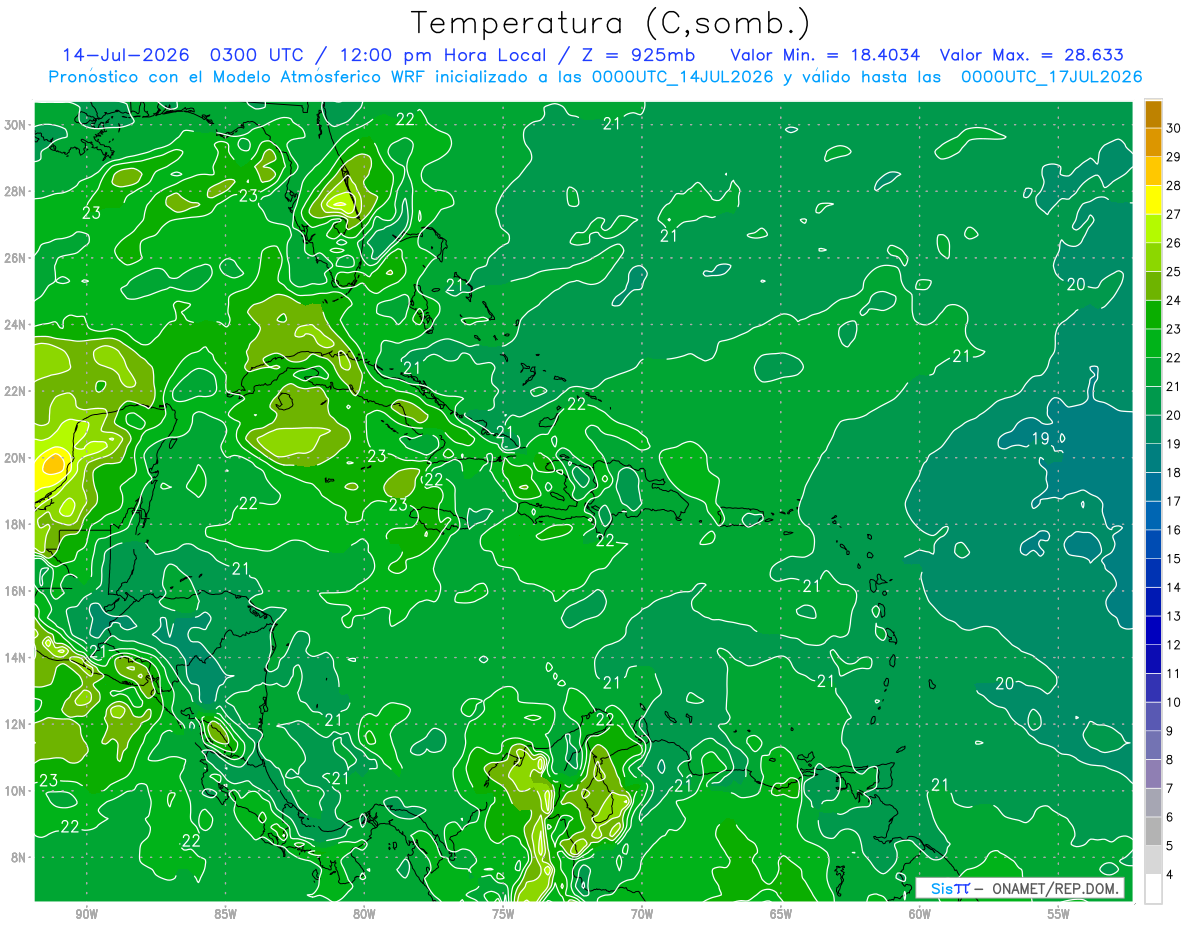
Task: Click the '30' color scale label
Action: click(1173, 128)
